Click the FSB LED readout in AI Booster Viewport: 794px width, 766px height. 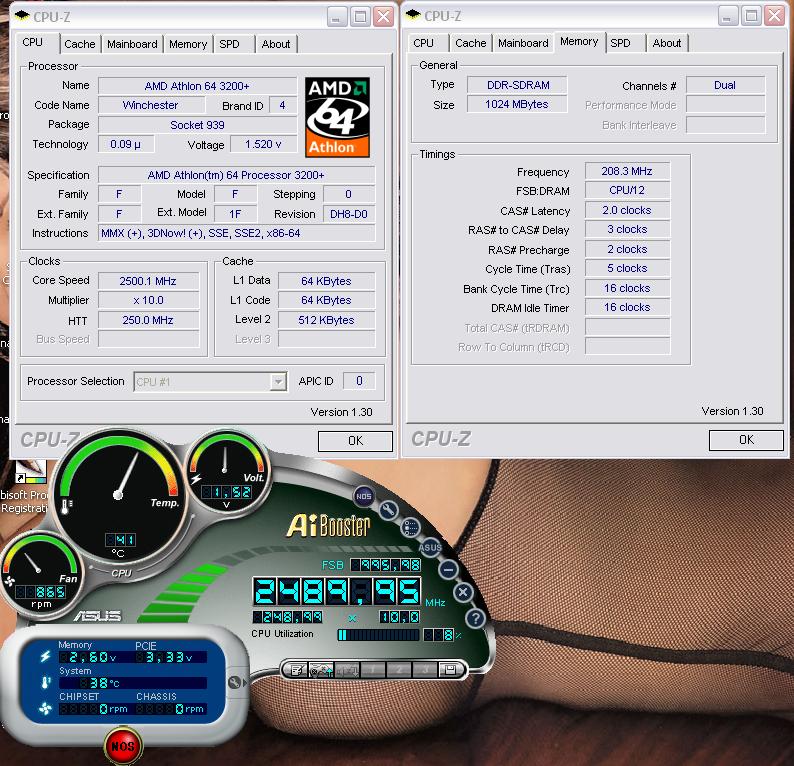click(385, 565)
